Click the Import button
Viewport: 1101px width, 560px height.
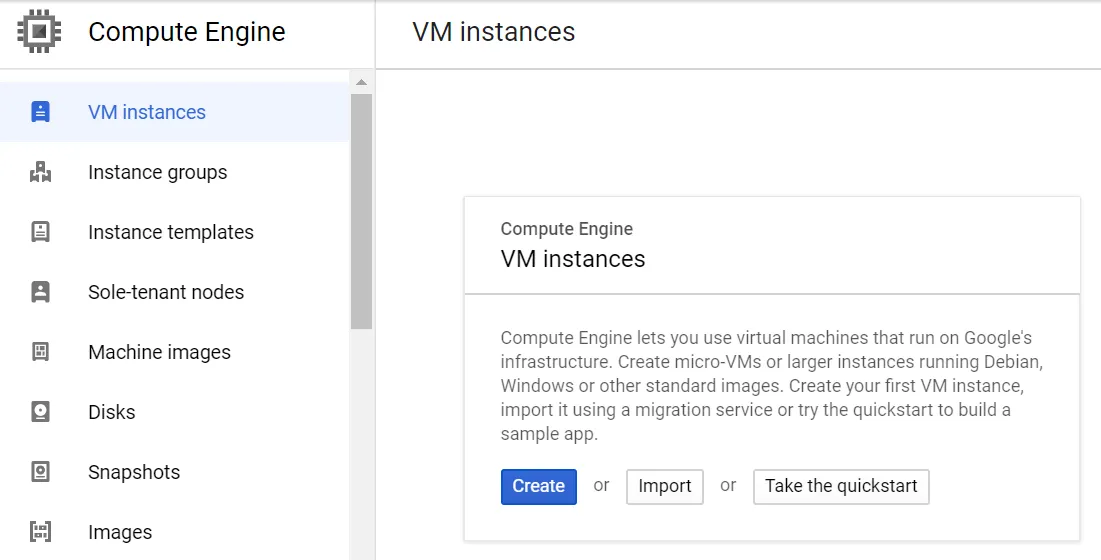665,486
